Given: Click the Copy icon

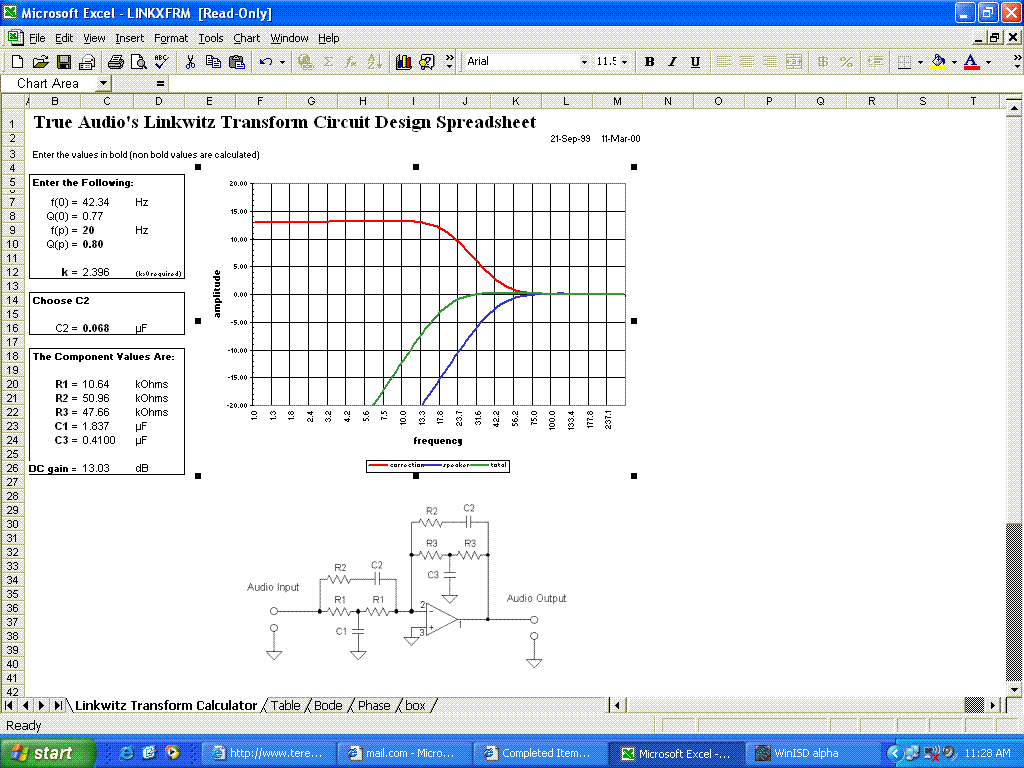Looking at the screenshot, I should (x=213, y=61).
